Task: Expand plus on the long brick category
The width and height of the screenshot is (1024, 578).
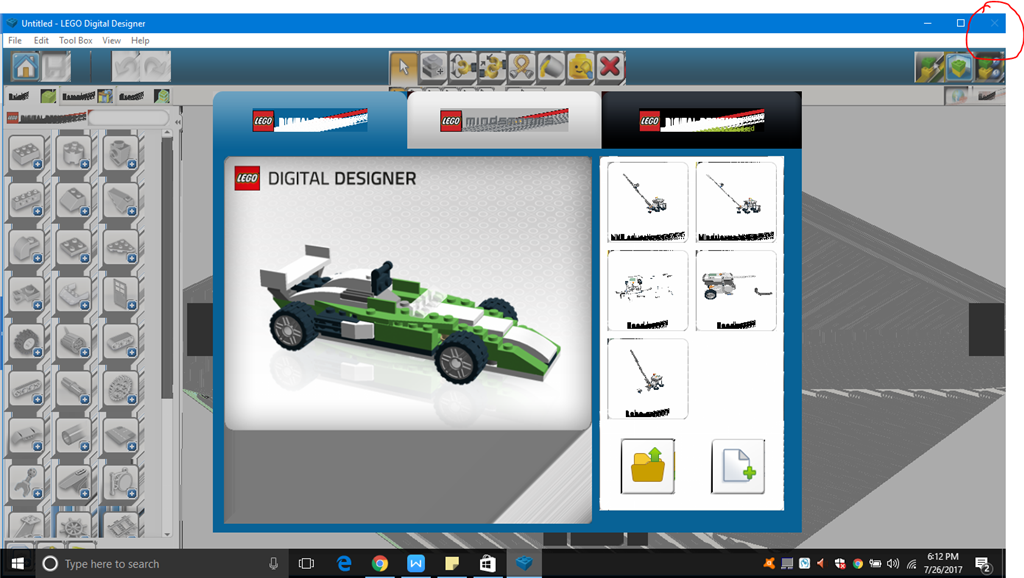Action: pos(38,211)
